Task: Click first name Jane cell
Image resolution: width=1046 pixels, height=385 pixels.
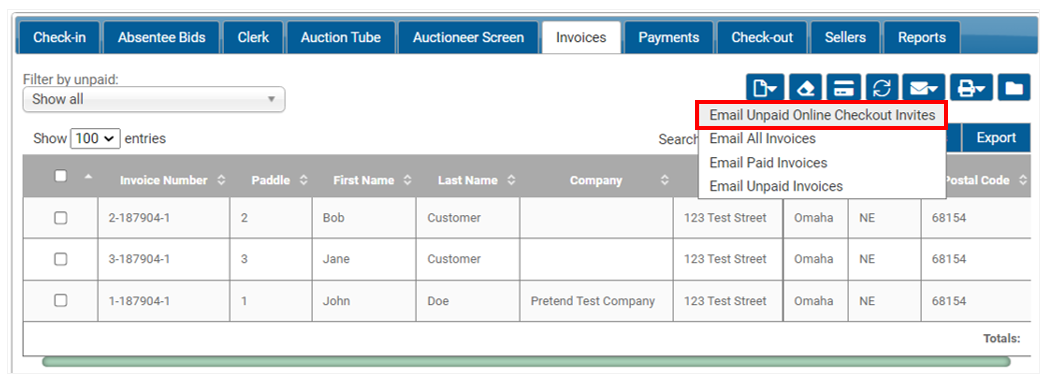Action: (364, 259)
